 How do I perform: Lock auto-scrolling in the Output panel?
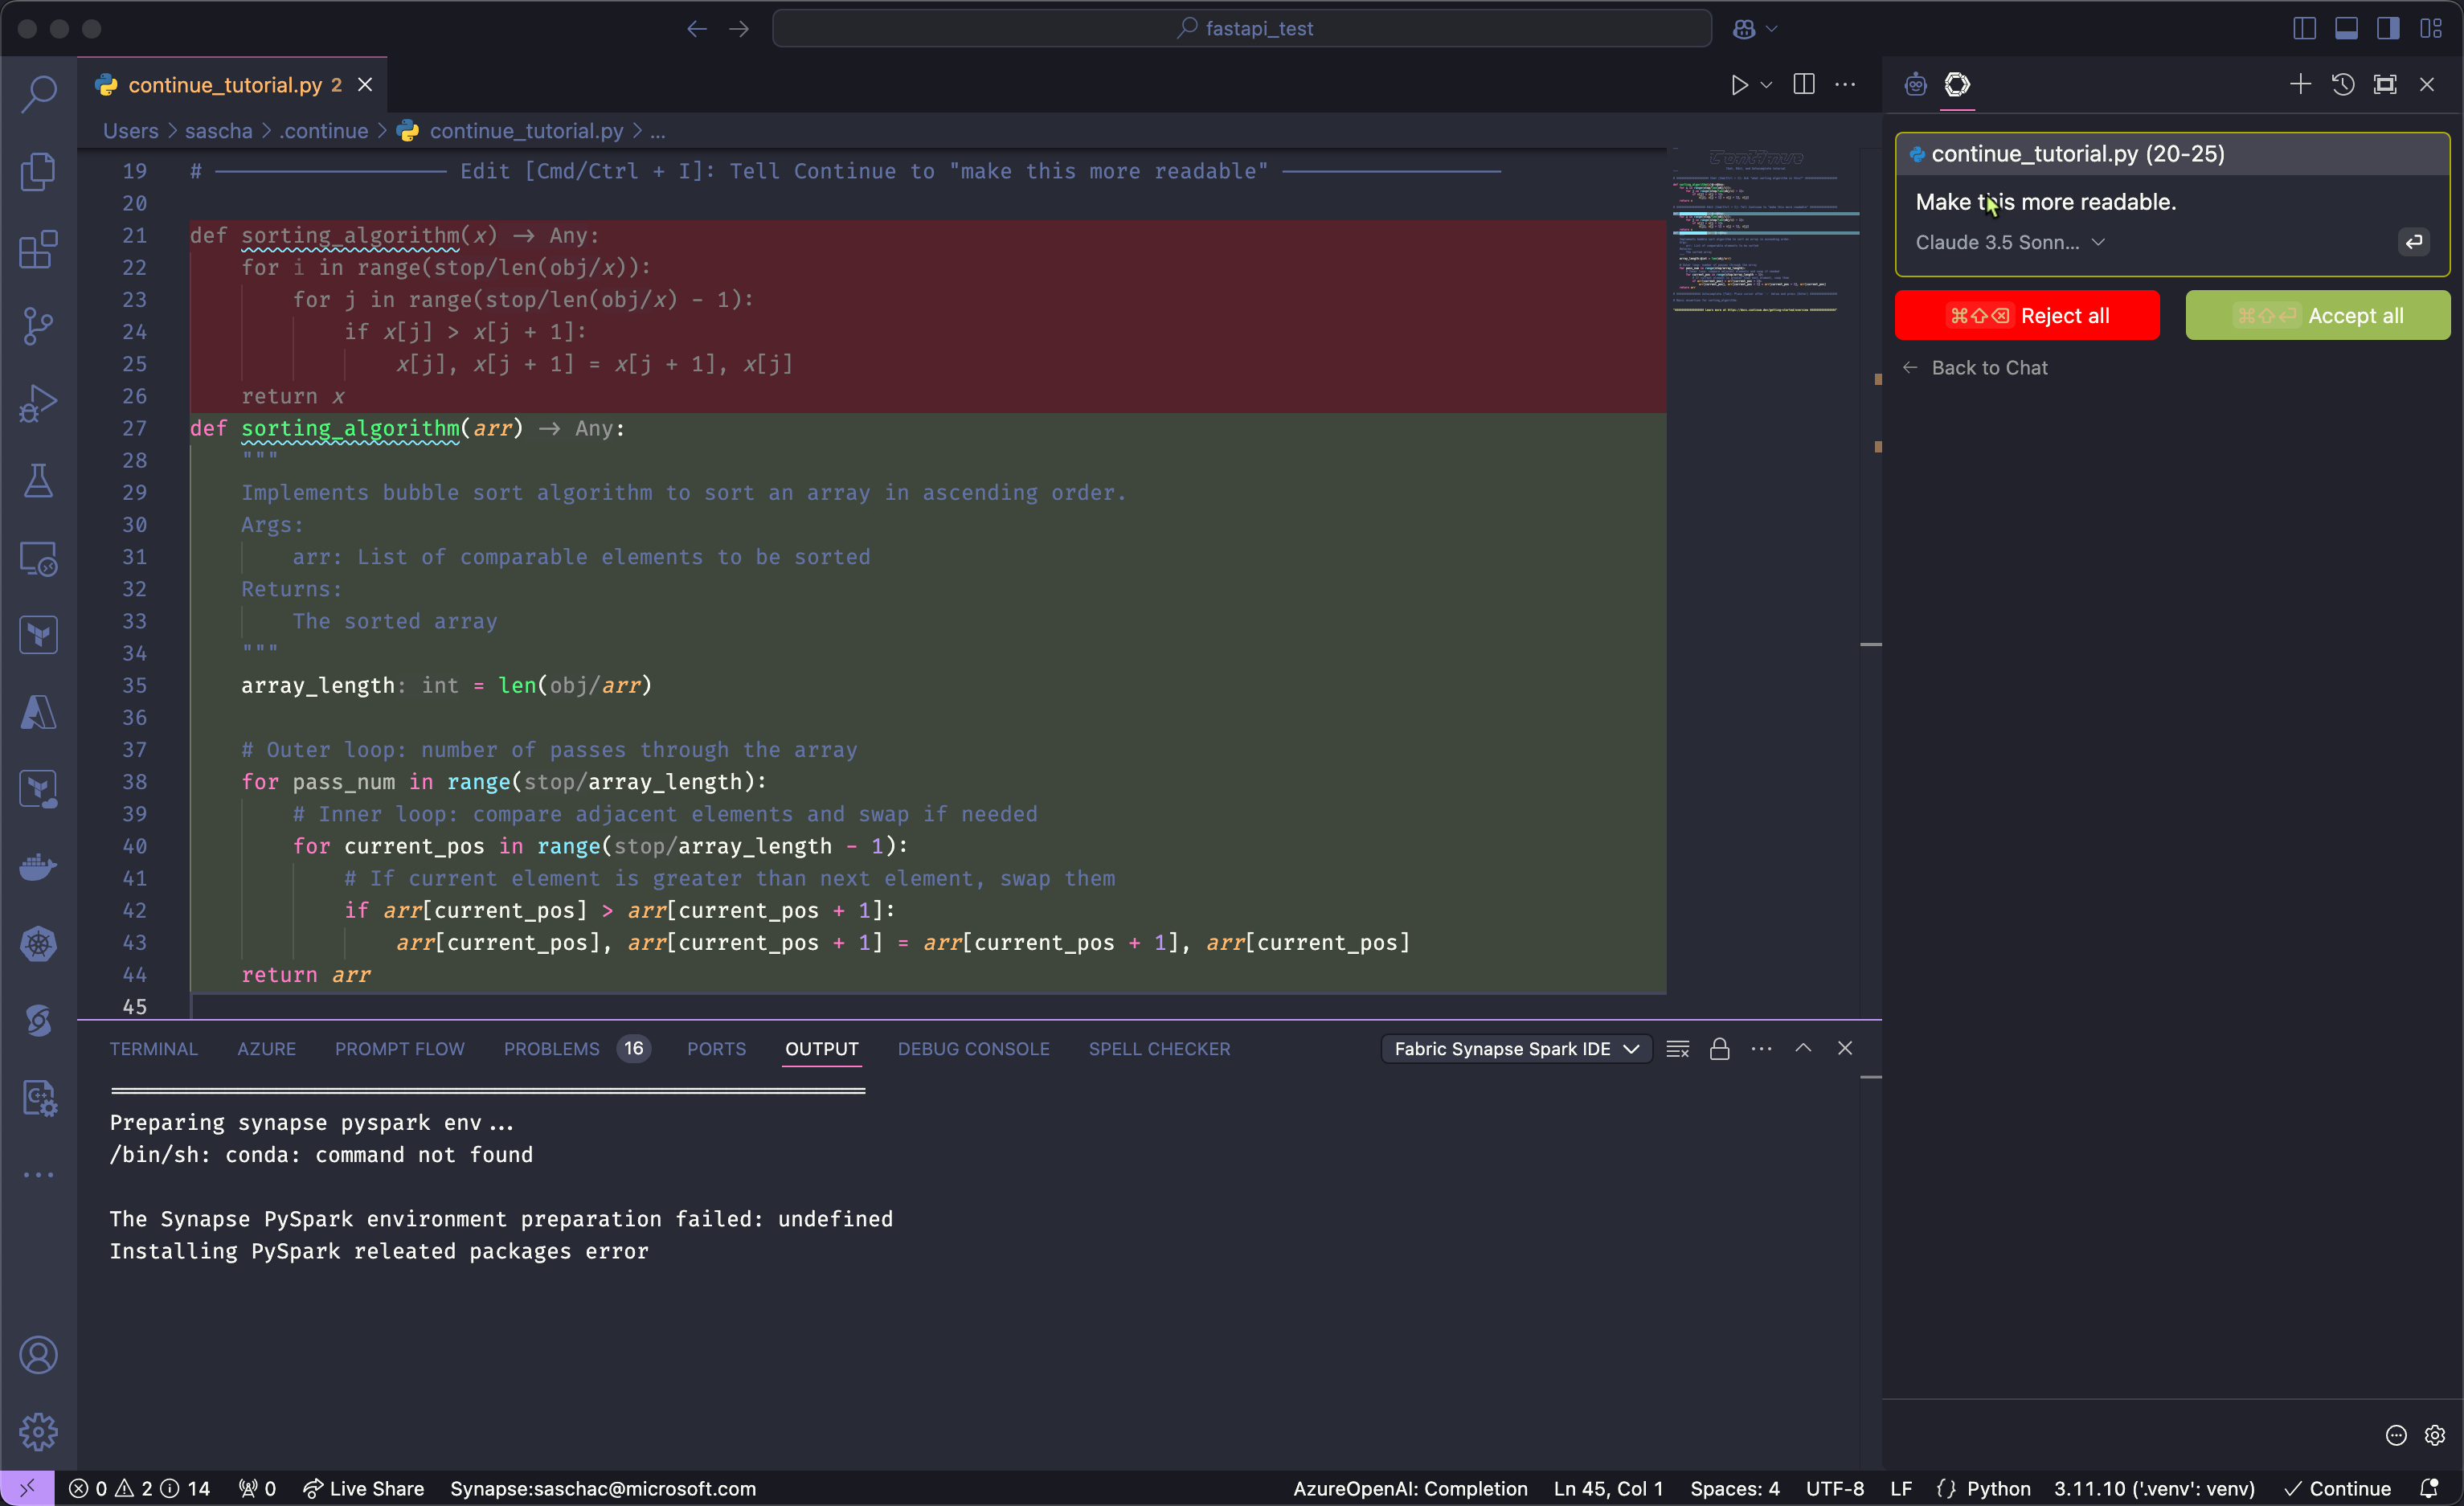coord(1719,1048)
